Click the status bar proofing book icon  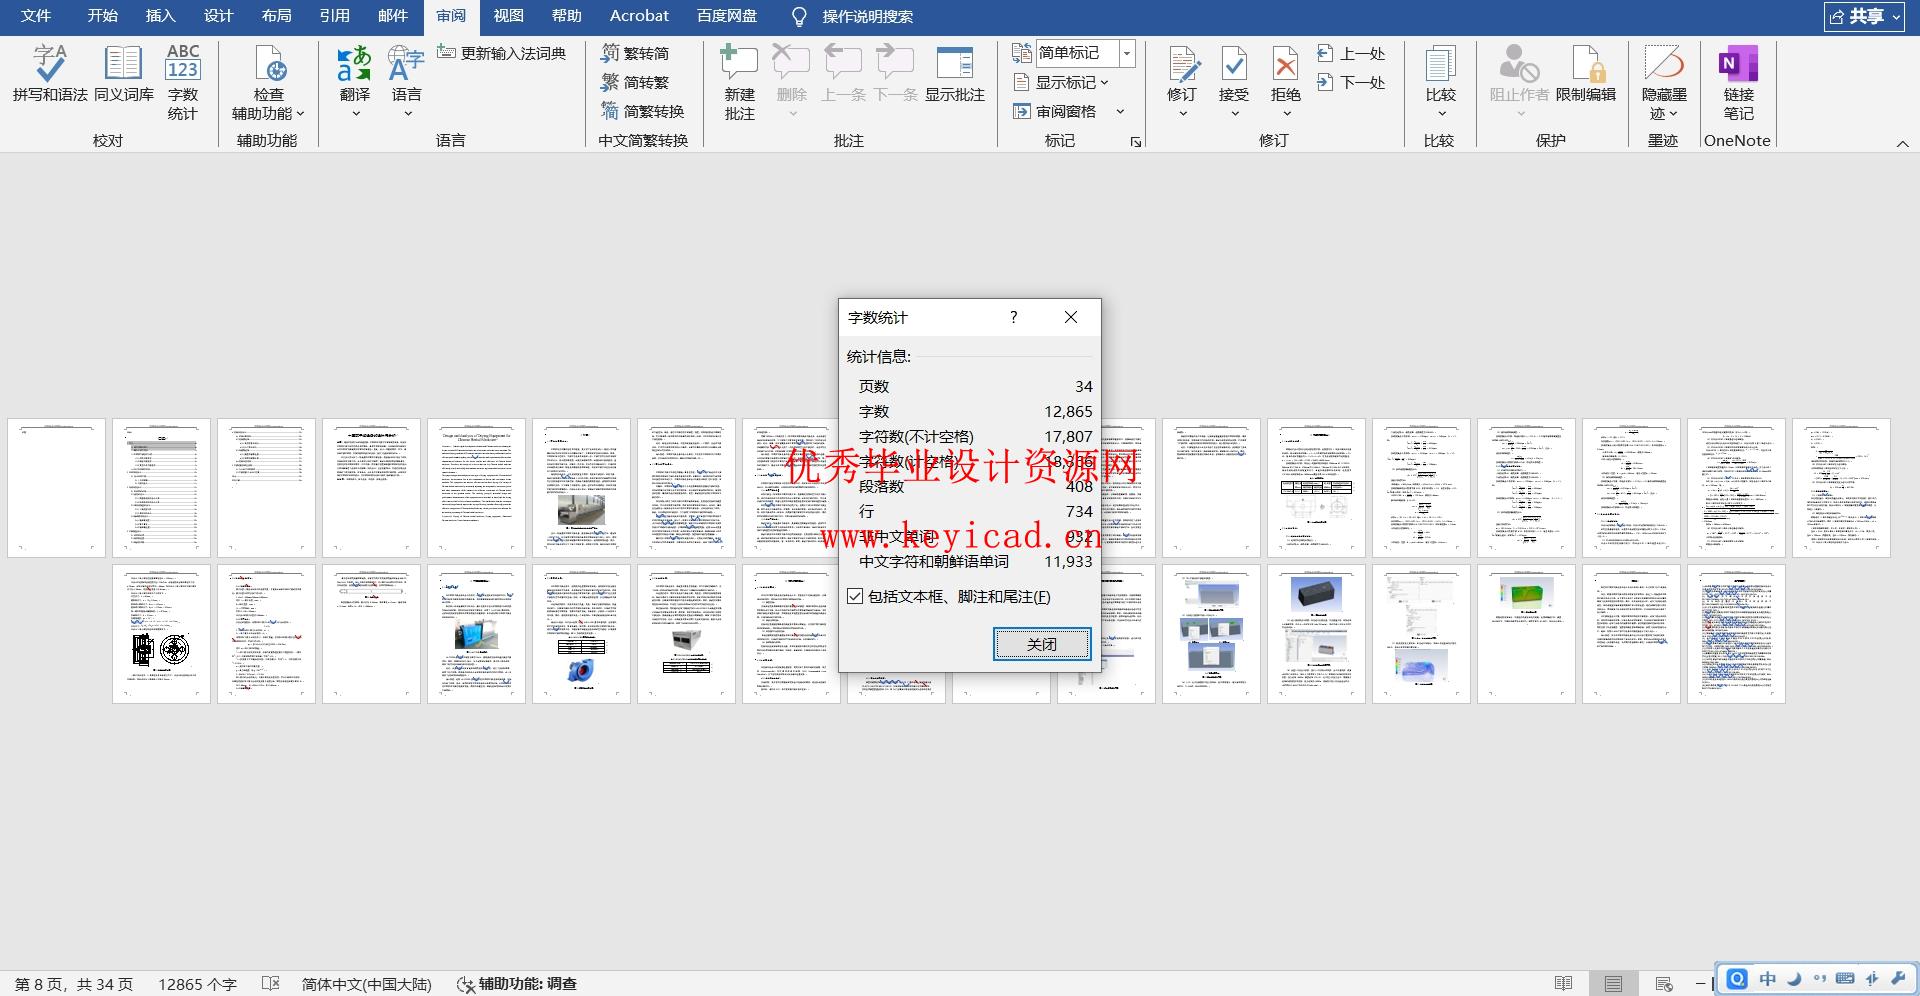270,984
